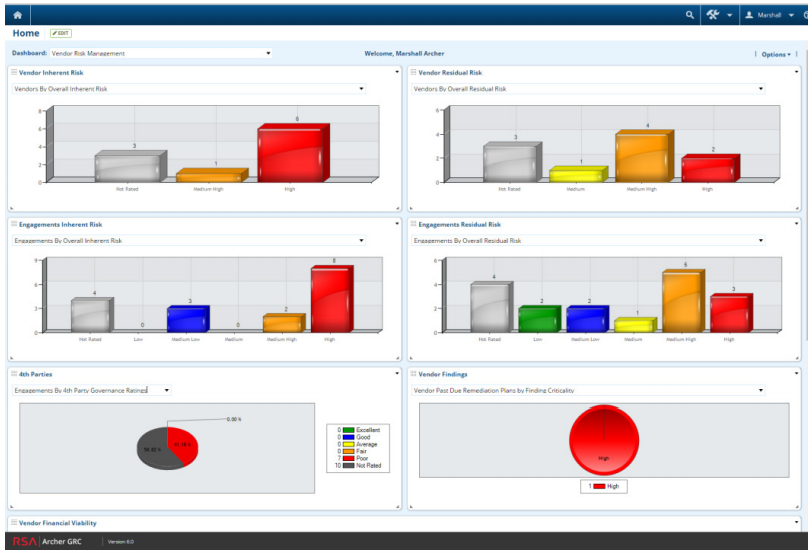This screenshot has width=812, height=553.
Task: Open 4th Parties panel menu arrow
Action: (x=397, y=373)
